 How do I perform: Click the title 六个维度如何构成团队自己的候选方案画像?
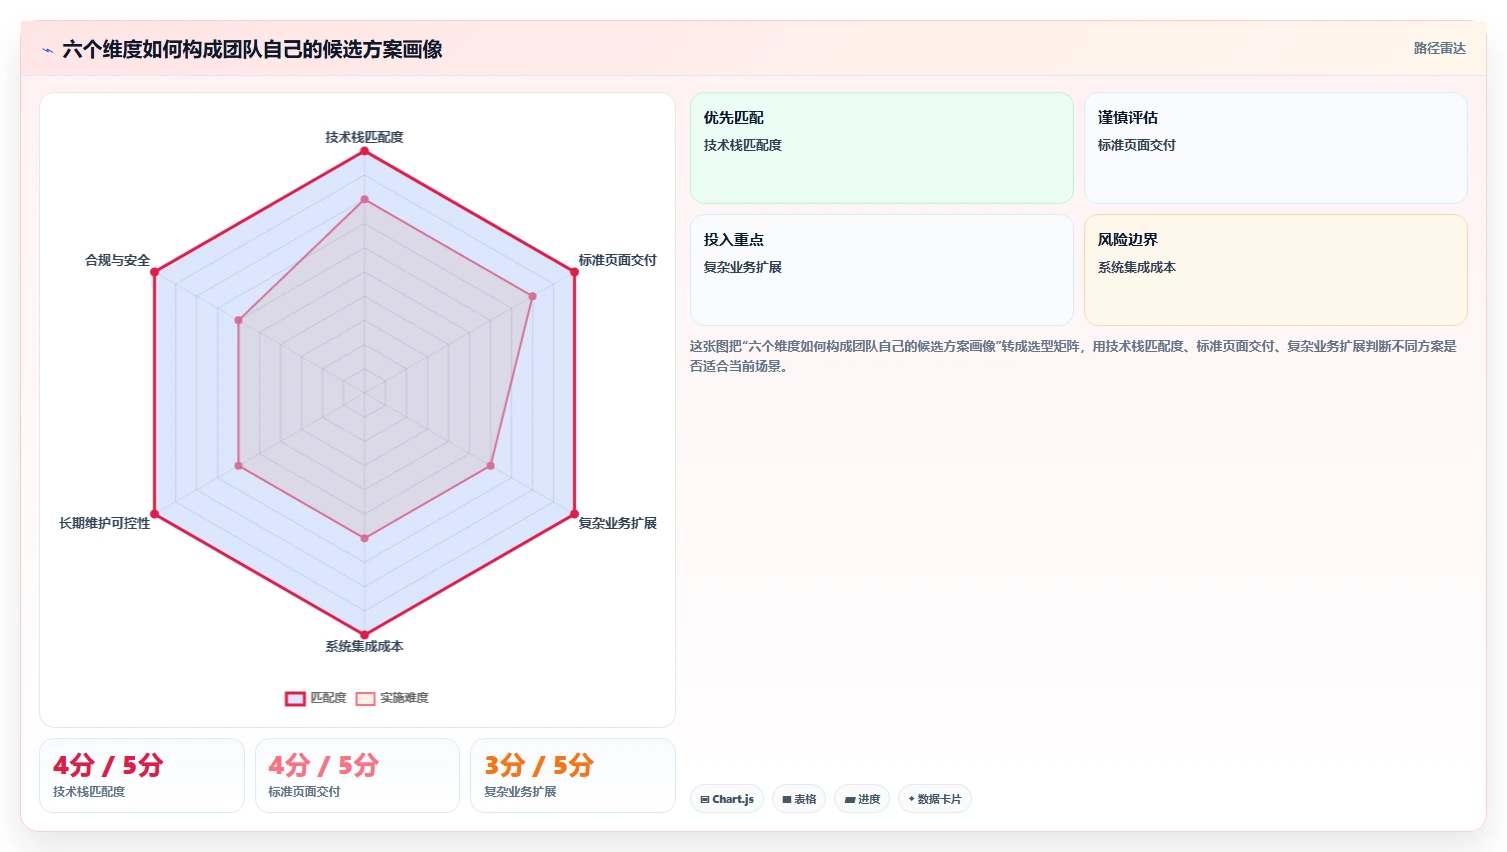tap(252, 49)
